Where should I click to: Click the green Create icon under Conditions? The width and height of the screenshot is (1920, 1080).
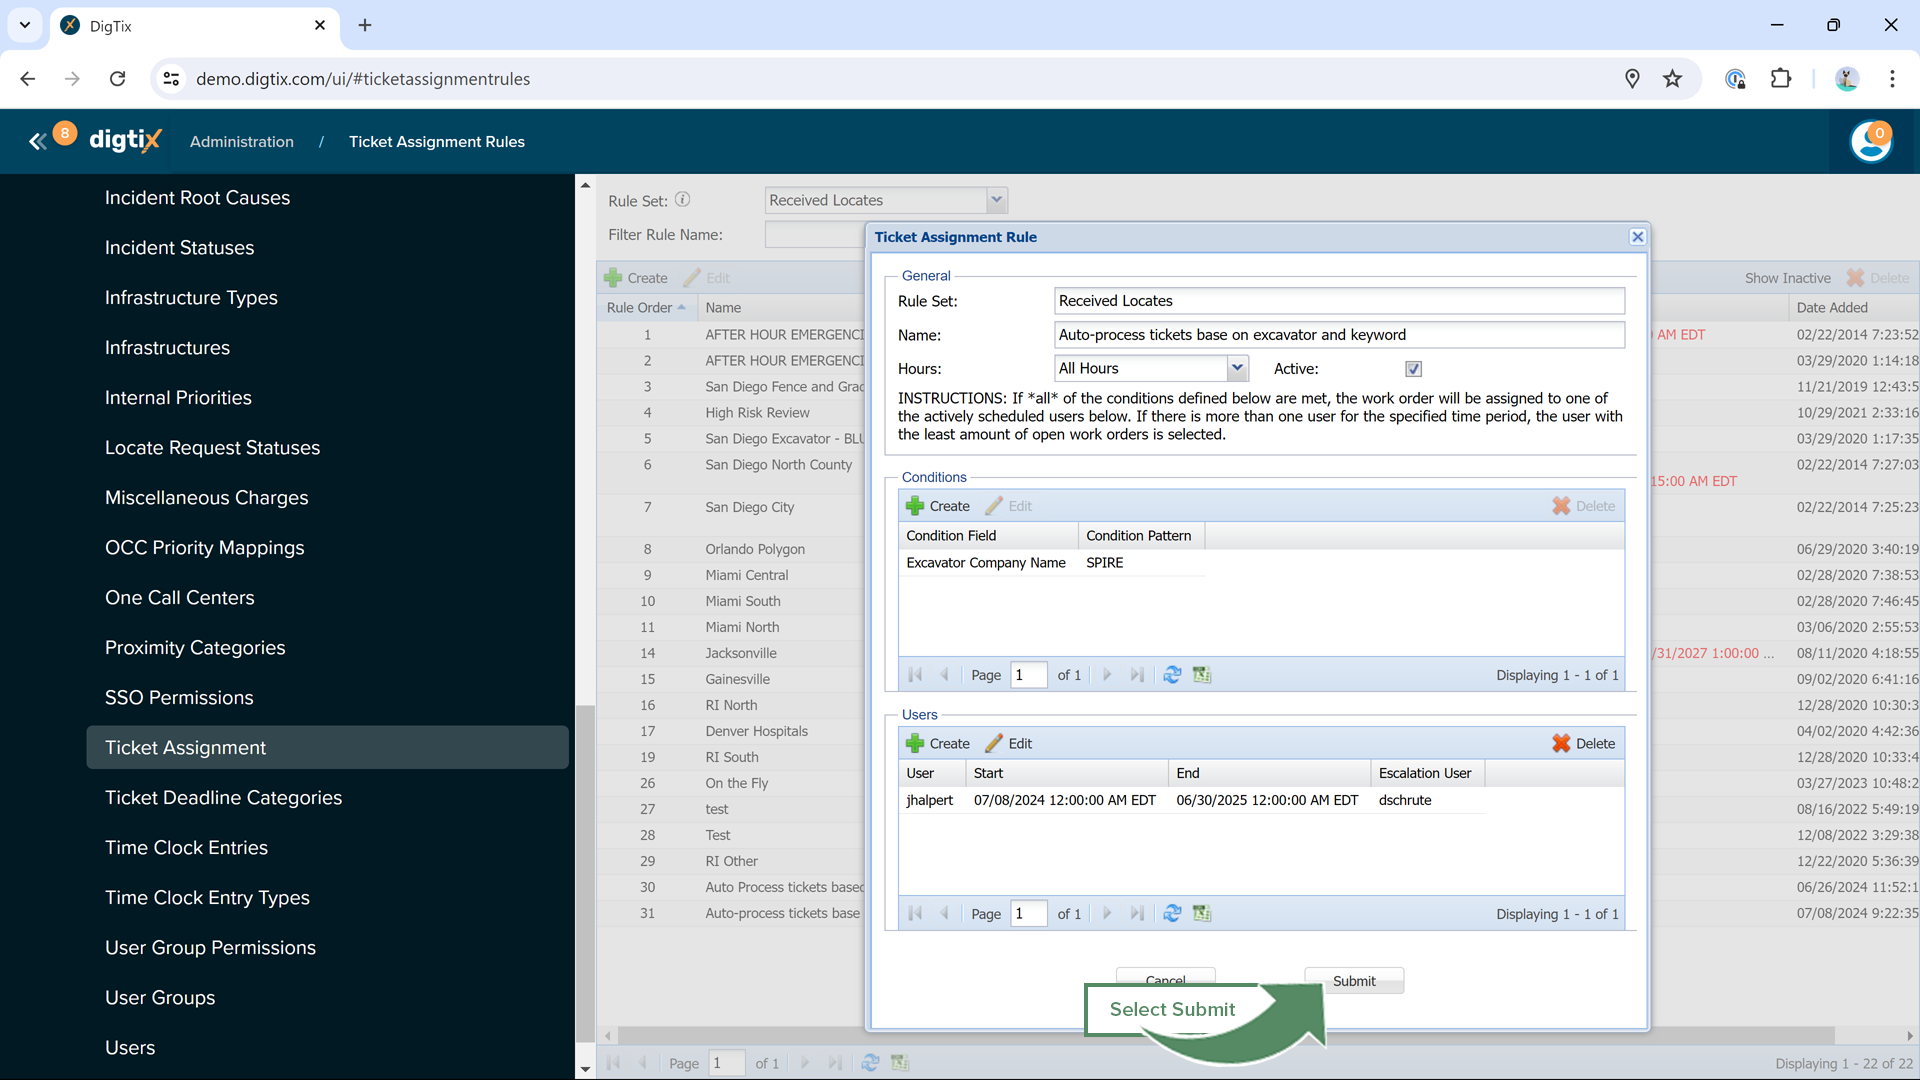pos(915,506)
